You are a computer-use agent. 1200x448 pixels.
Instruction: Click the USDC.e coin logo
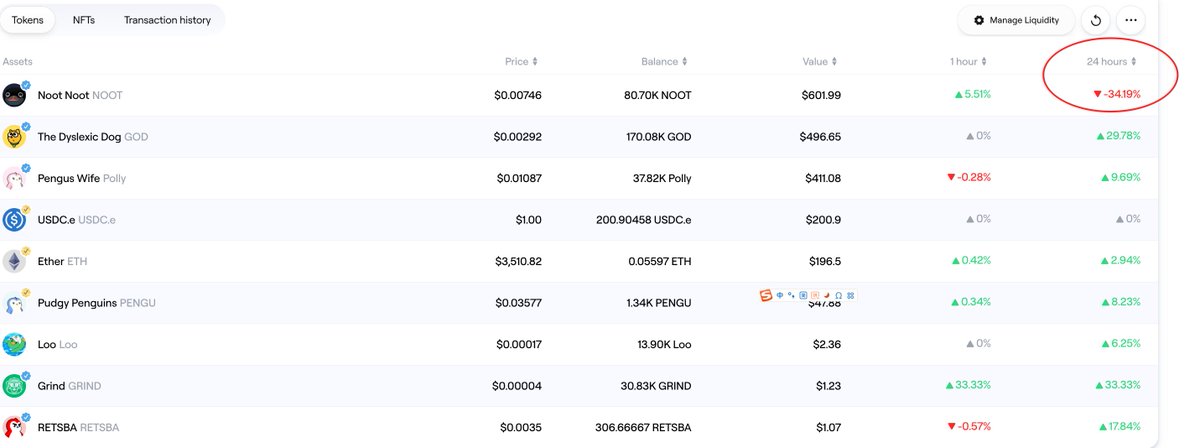point(14,220)
